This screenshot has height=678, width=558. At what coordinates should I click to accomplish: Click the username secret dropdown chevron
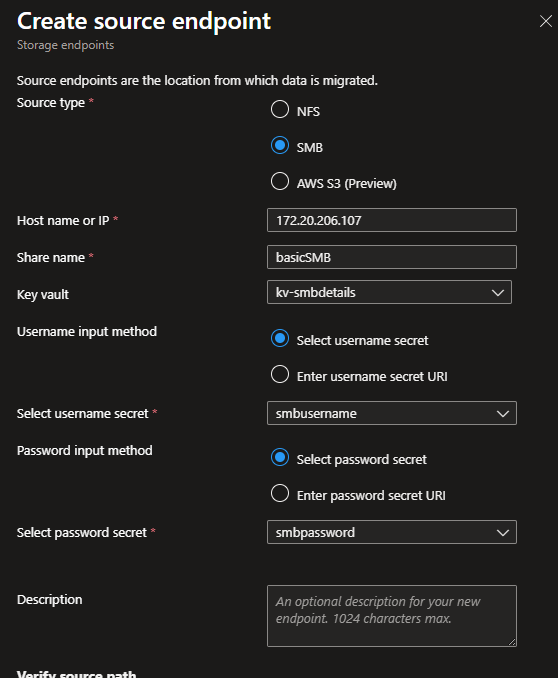(x=503, y=414)
